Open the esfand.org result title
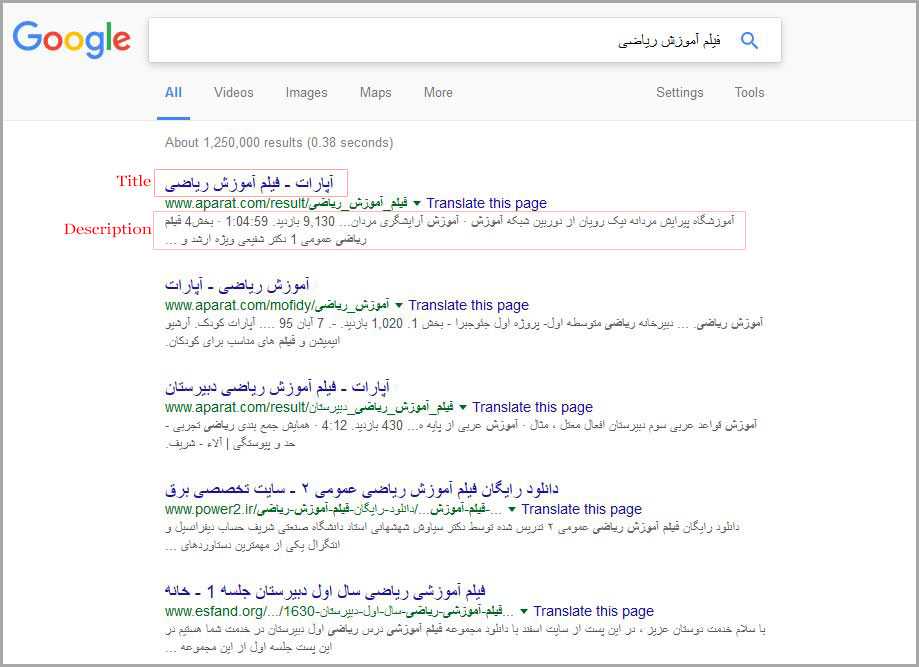Image resolution: width=919 pixels, height=667 pixels. tap(325, 591)
